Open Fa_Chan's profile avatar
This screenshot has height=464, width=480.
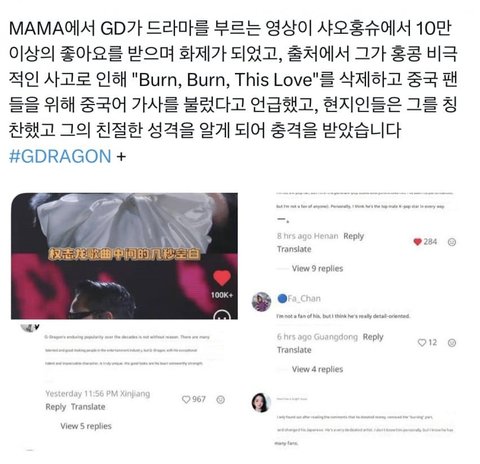pyautogui.click(x=261, y=301)
